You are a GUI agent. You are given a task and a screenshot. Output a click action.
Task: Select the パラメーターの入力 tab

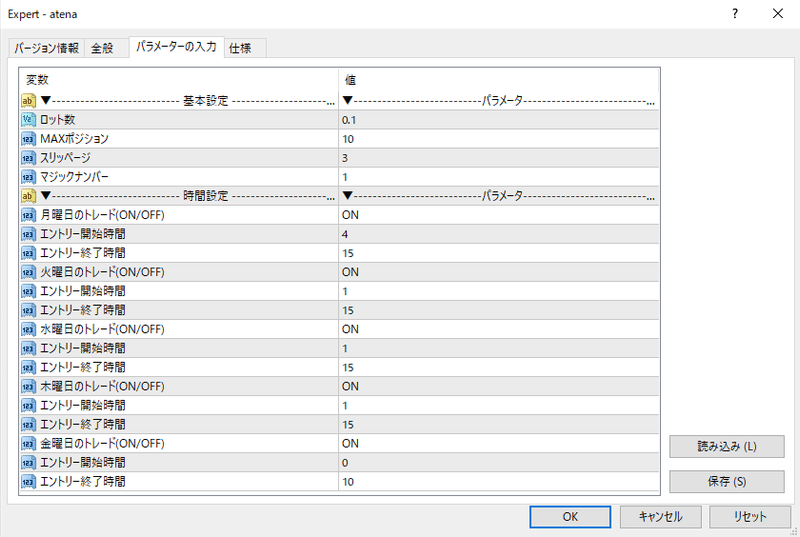point(176,46)
